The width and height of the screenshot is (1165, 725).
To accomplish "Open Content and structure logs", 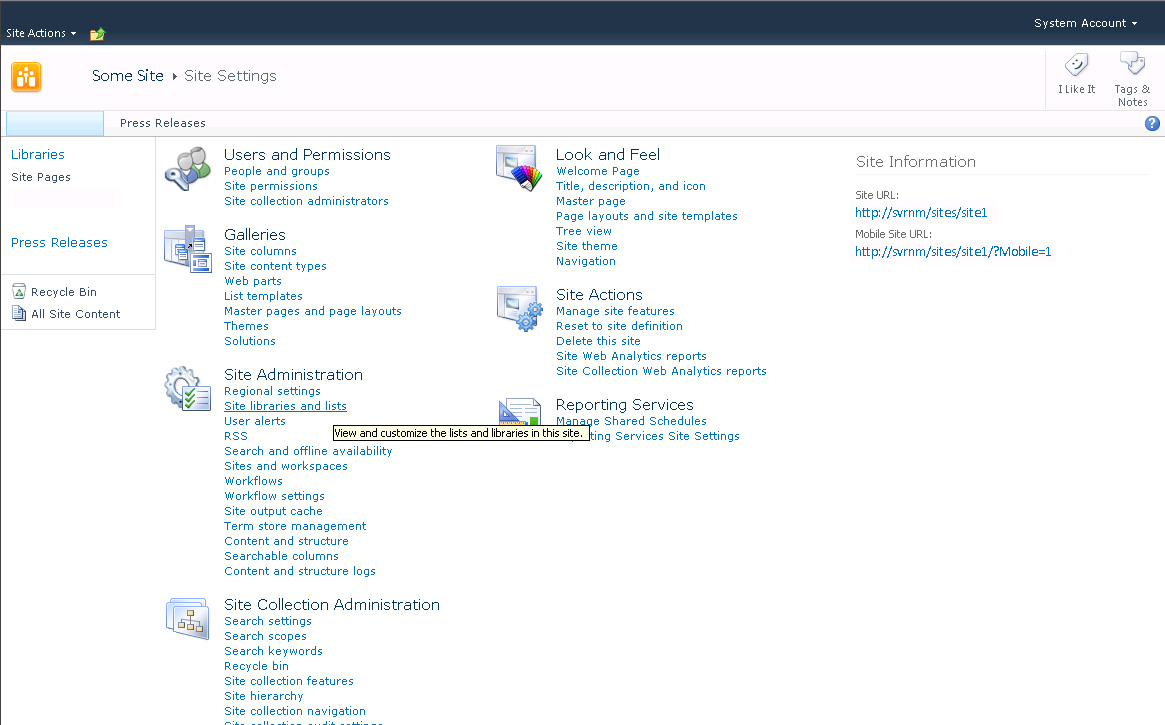I will pos(300,570).
